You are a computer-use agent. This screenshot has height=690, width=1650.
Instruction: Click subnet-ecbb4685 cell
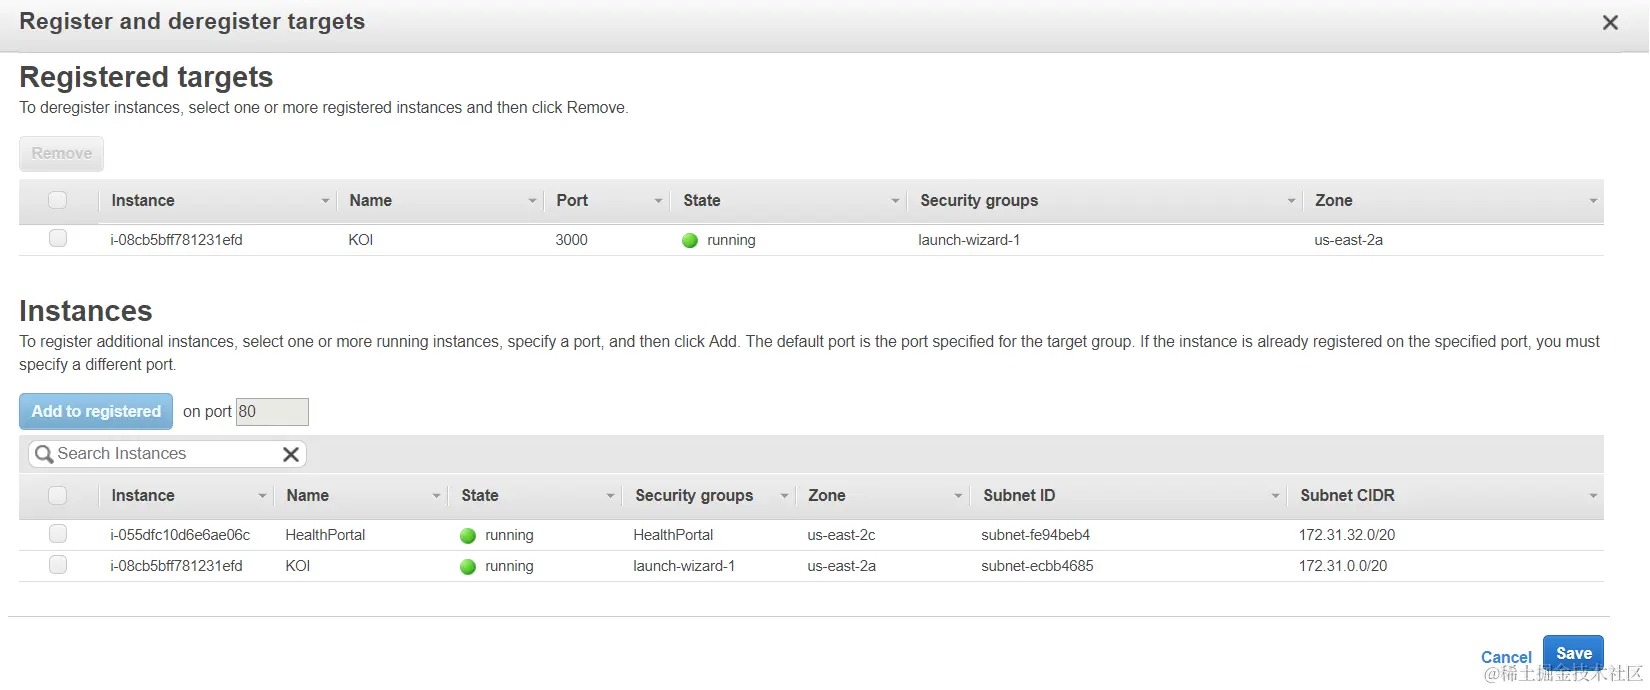[1037, 566]
